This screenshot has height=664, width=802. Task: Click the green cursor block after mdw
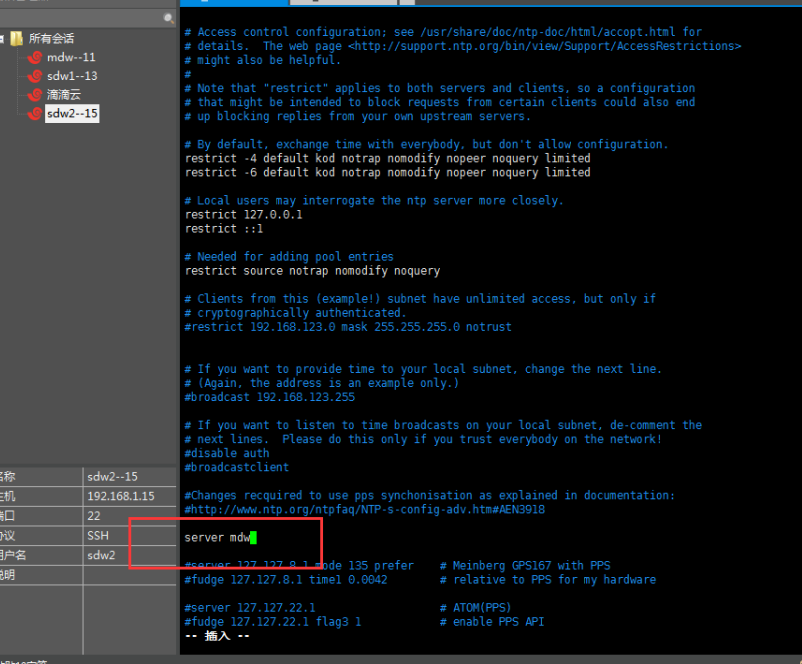pyautogui.click(x=253, y=538)
